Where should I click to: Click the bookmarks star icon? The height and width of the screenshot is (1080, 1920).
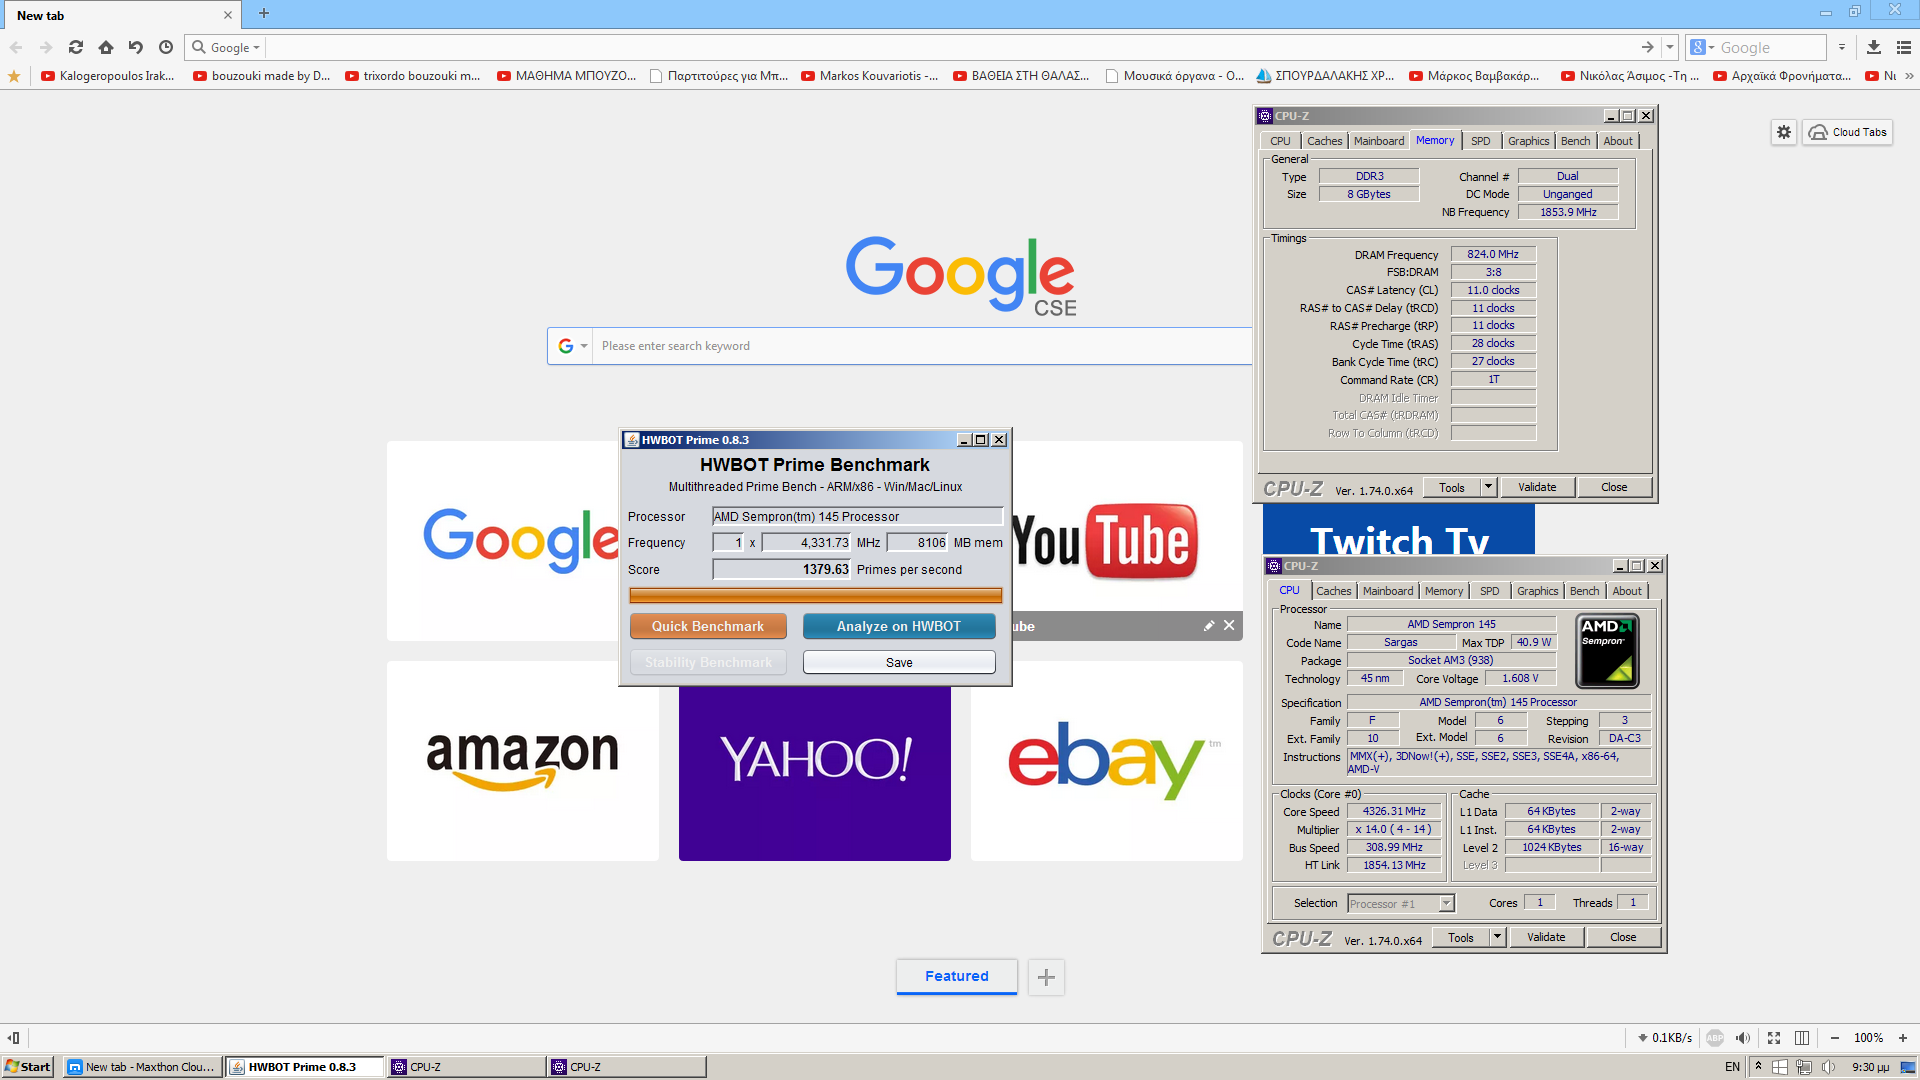coord(14,76)
